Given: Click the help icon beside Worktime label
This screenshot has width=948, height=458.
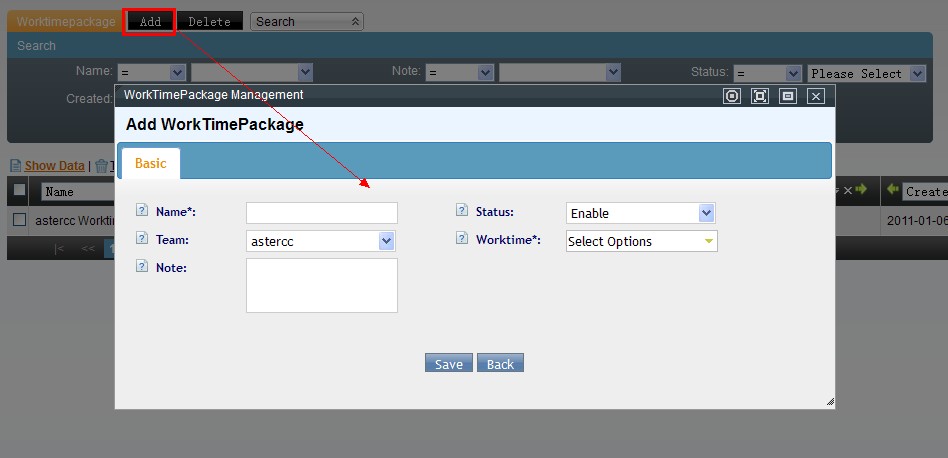Looking at the screenshot, I should click(461, 239).
